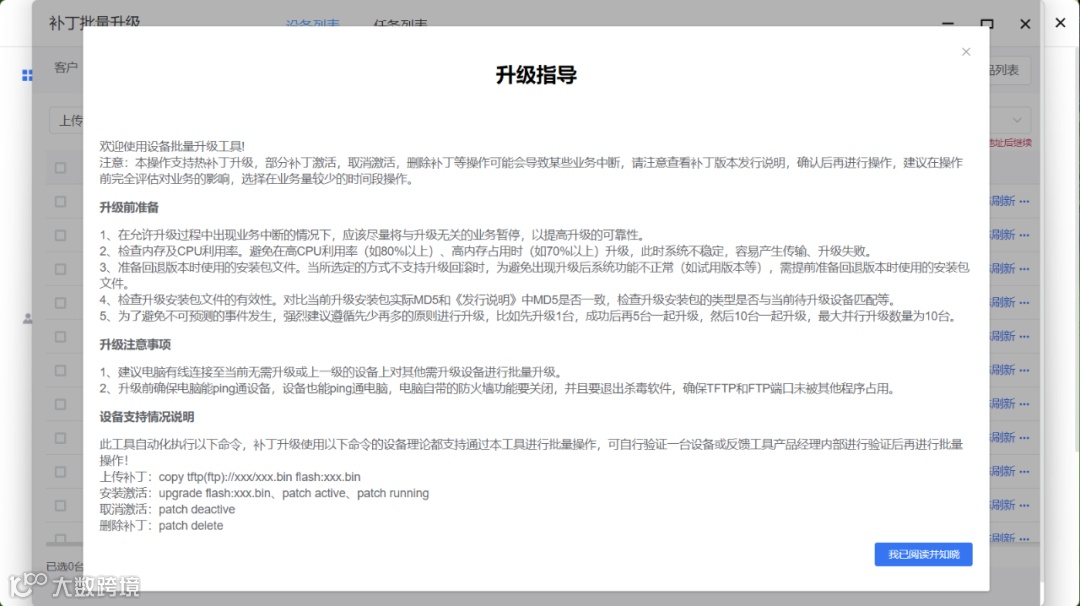This screenshot has width=1080, height=606.
Task: Click the 客户 label in the filter bar
Action: [66, 67]
